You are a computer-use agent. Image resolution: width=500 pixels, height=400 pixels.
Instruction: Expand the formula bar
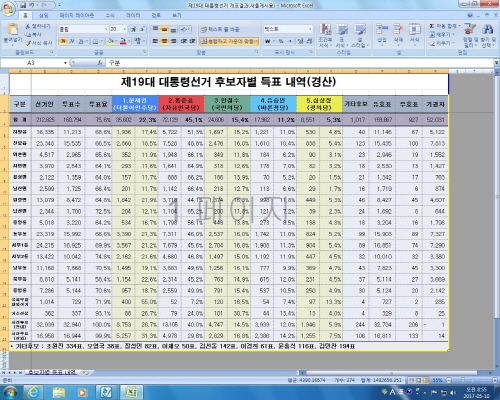tap(496, 63)
